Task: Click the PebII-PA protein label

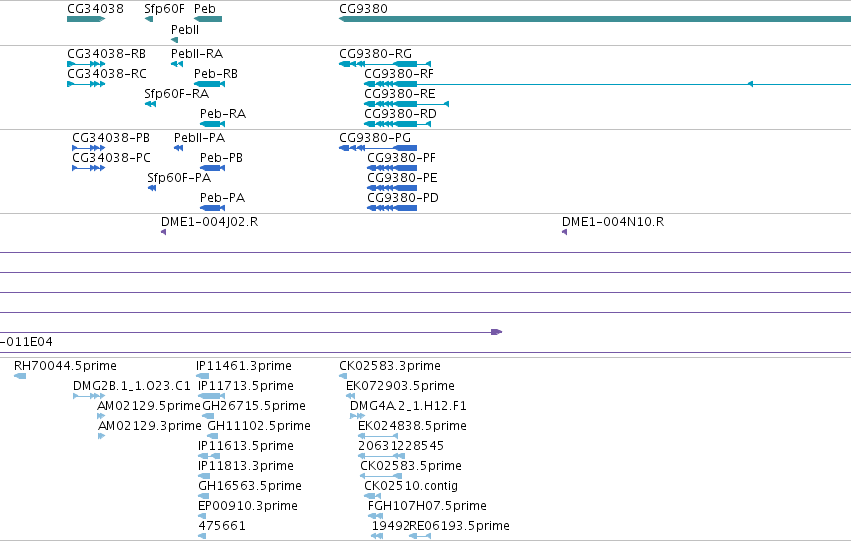Action: coord(199,138)
